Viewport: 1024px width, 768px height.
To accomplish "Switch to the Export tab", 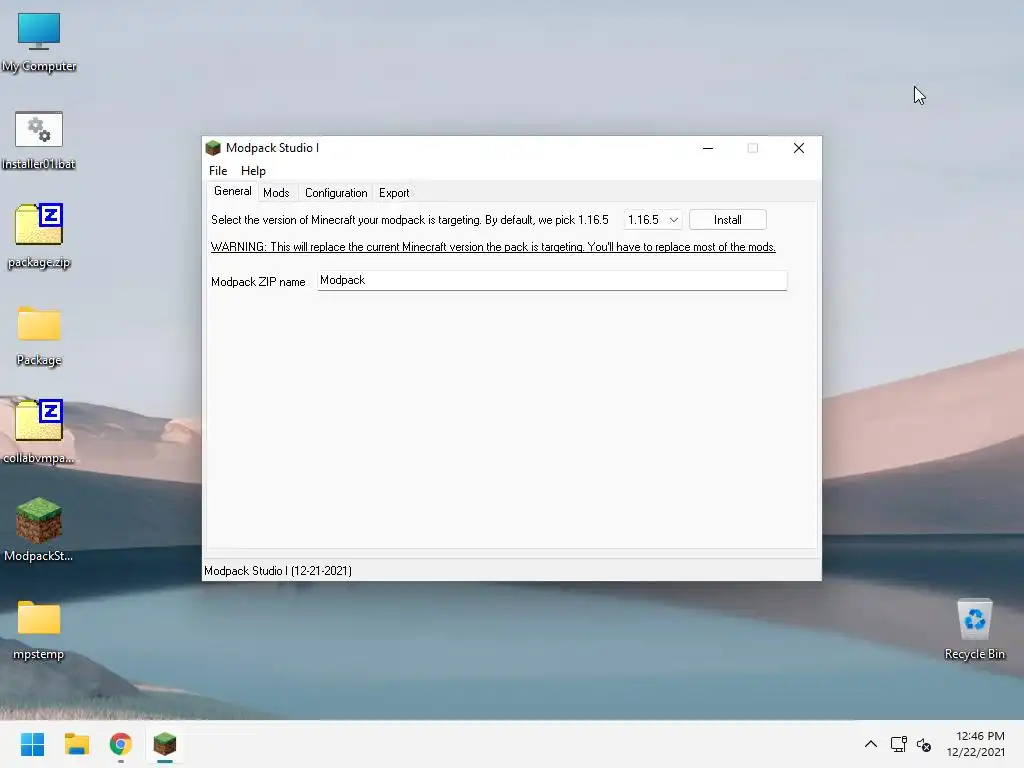I will coord(394,193).
